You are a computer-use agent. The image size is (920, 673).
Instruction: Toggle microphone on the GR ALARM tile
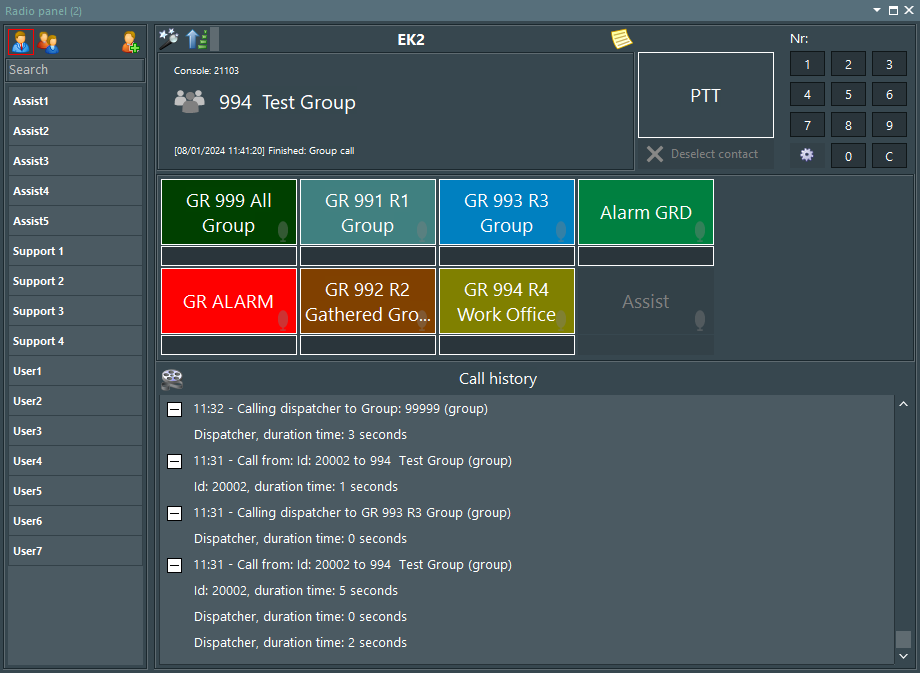click(283, 319)
